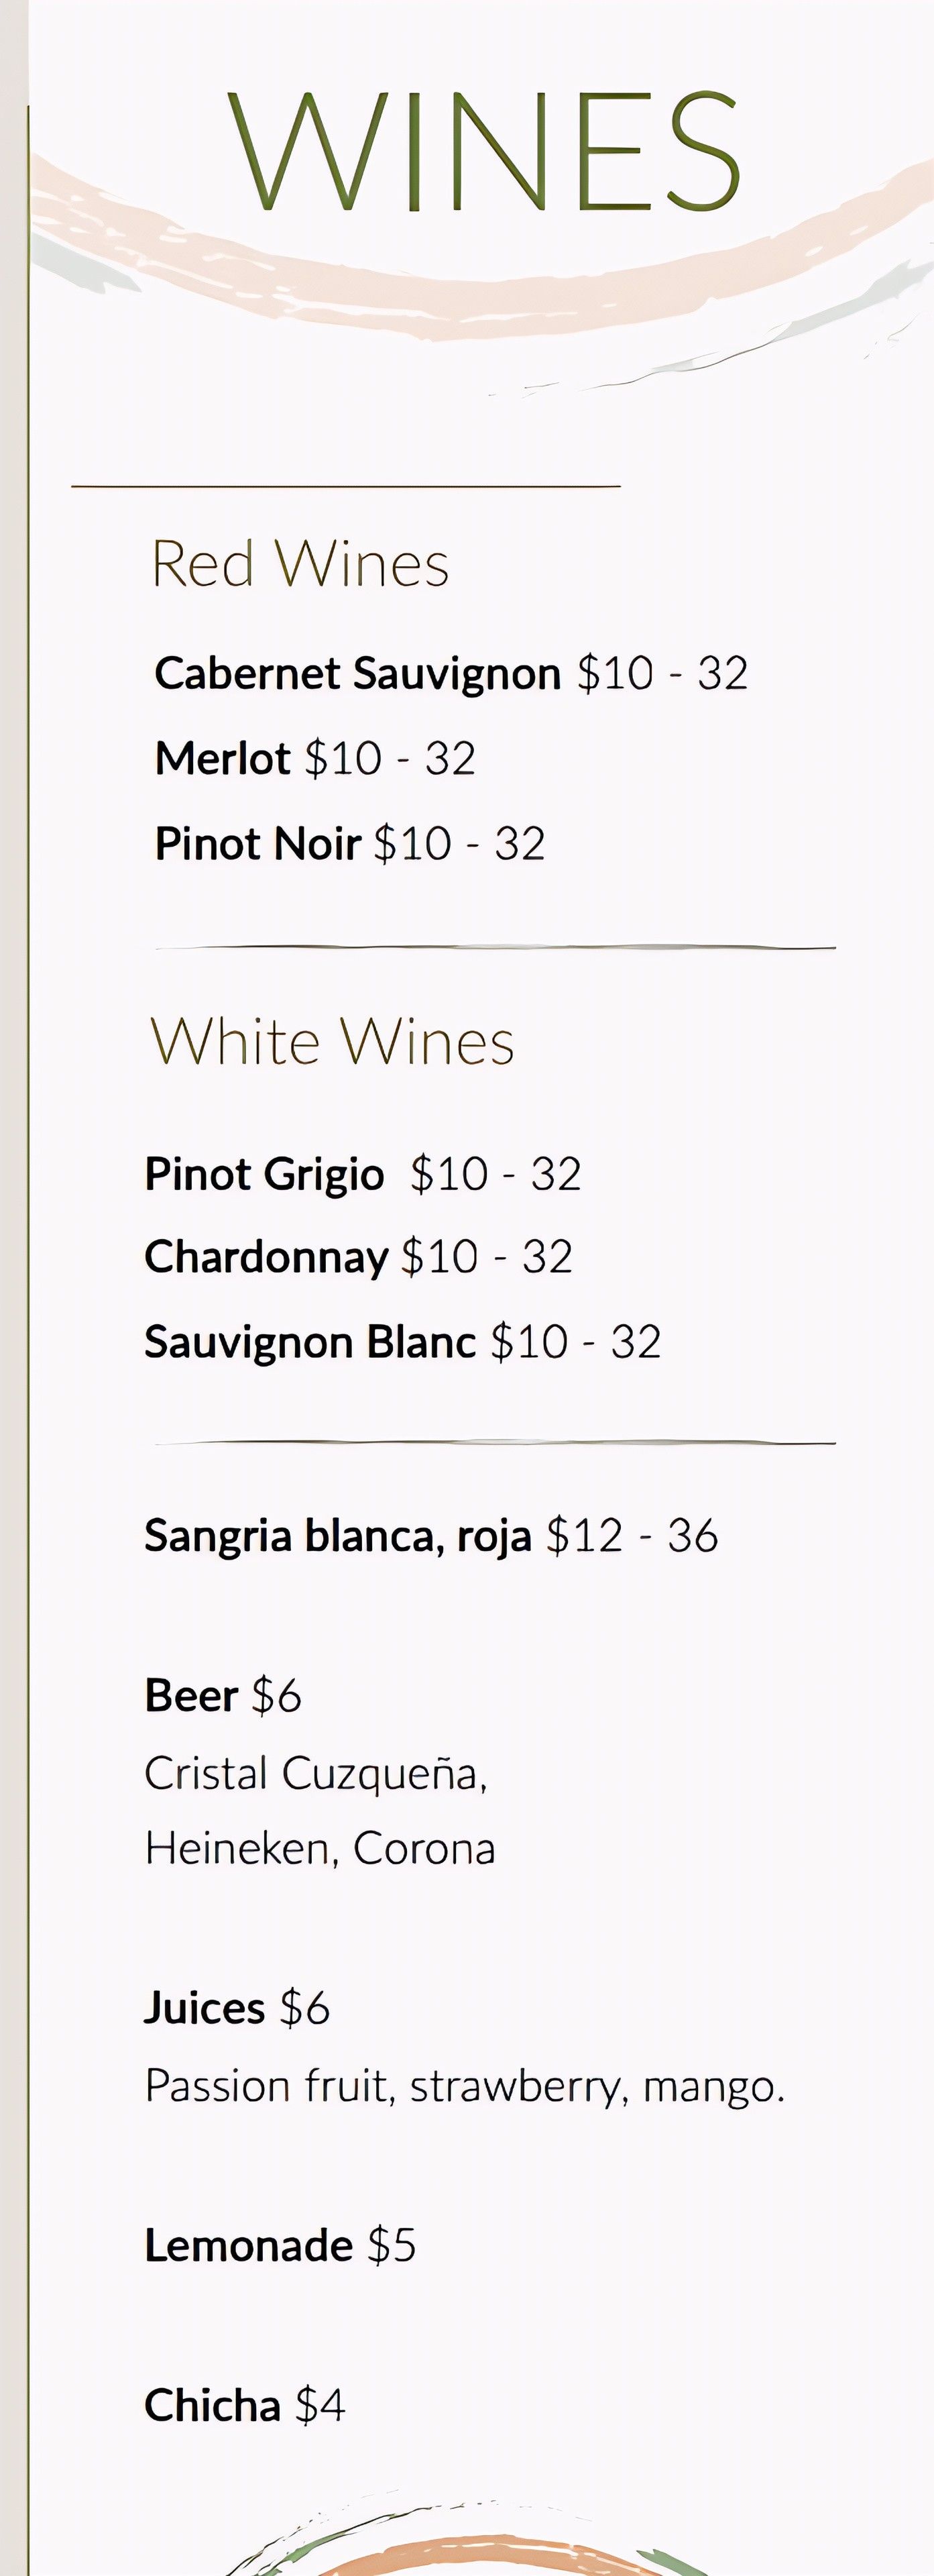Click the White Wines section heading
This screenshot has height=2576, width=934.
(331, 1042)
